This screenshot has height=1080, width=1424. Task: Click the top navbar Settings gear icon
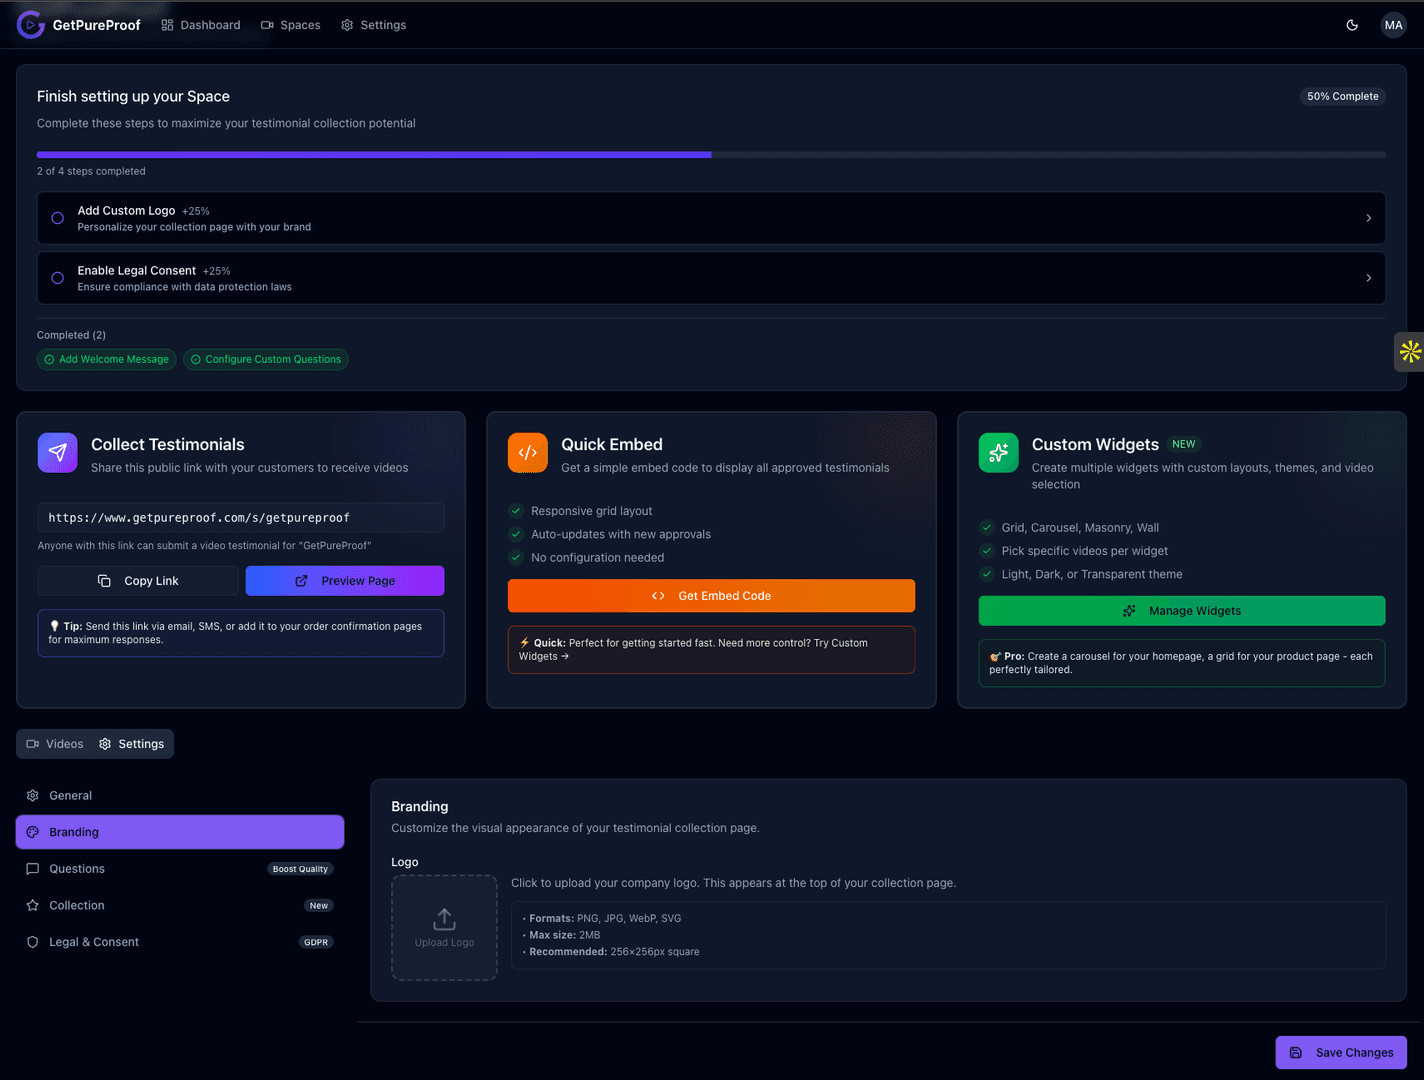tap(347, 25)
